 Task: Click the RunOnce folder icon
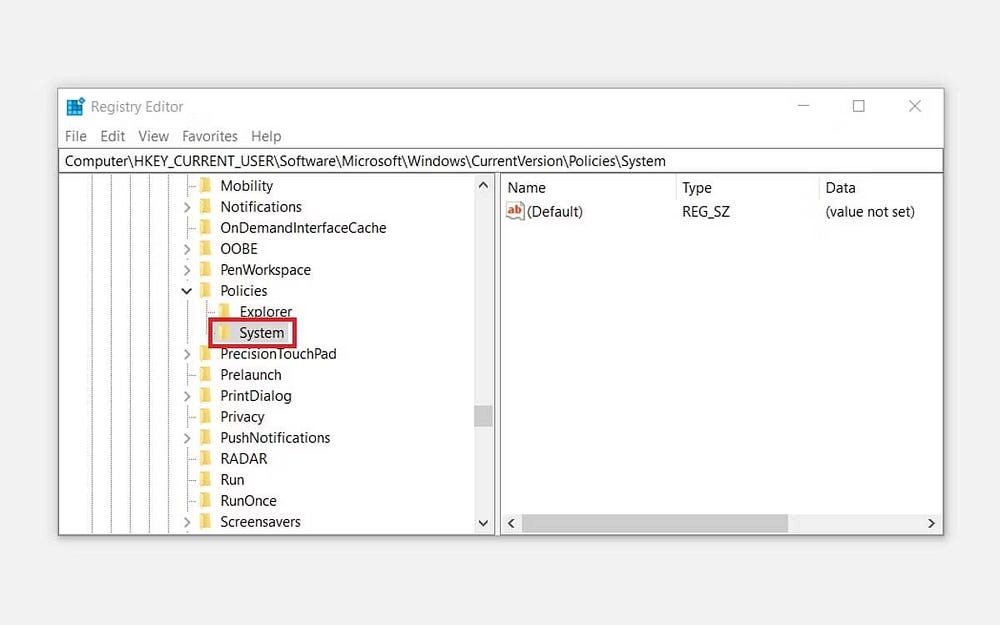pyautogui.click(x=207, y=500)
